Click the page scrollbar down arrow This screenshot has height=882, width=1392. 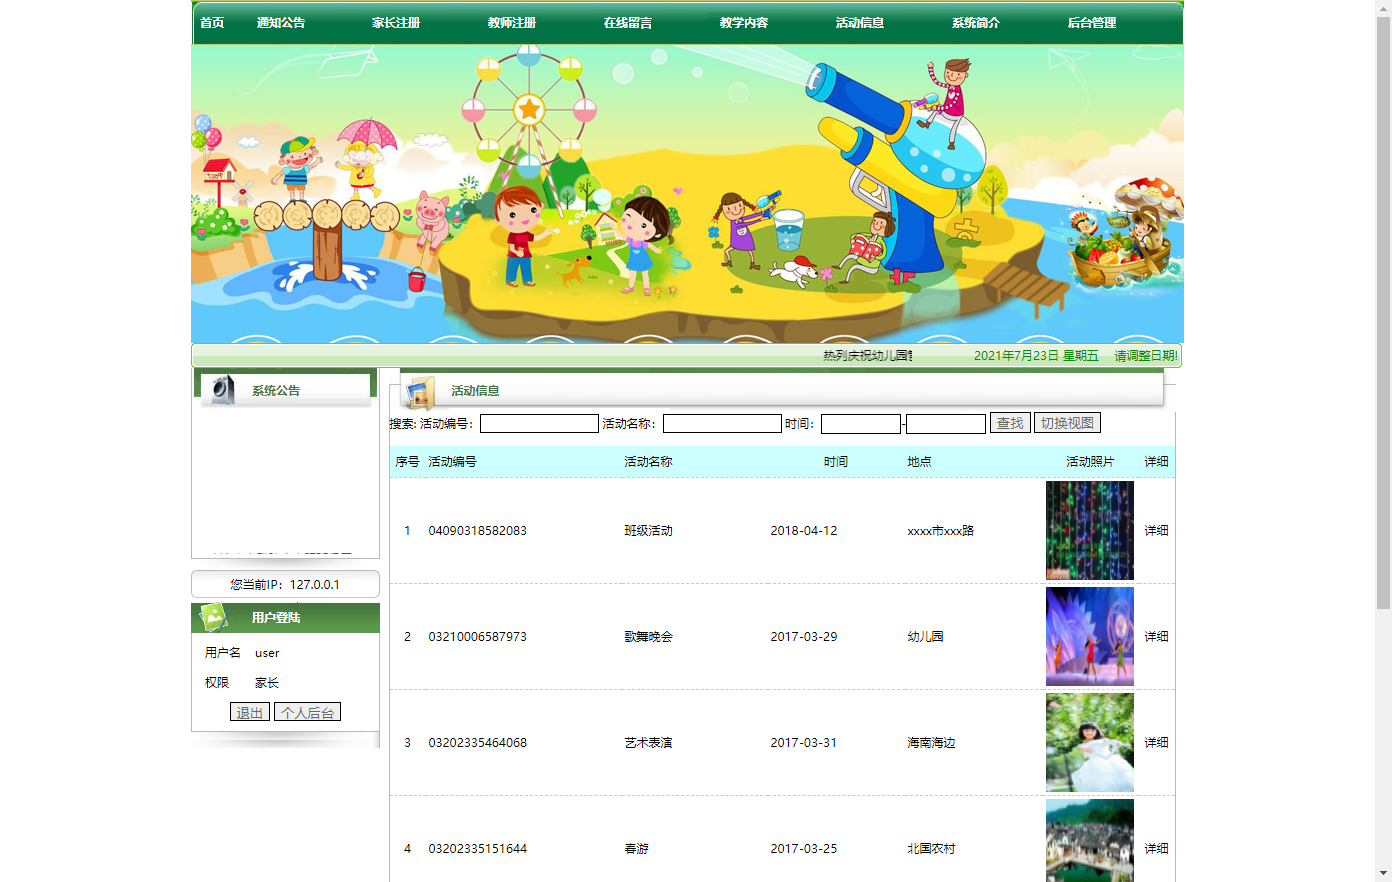pyautogui.click(x=1385, y=875)
